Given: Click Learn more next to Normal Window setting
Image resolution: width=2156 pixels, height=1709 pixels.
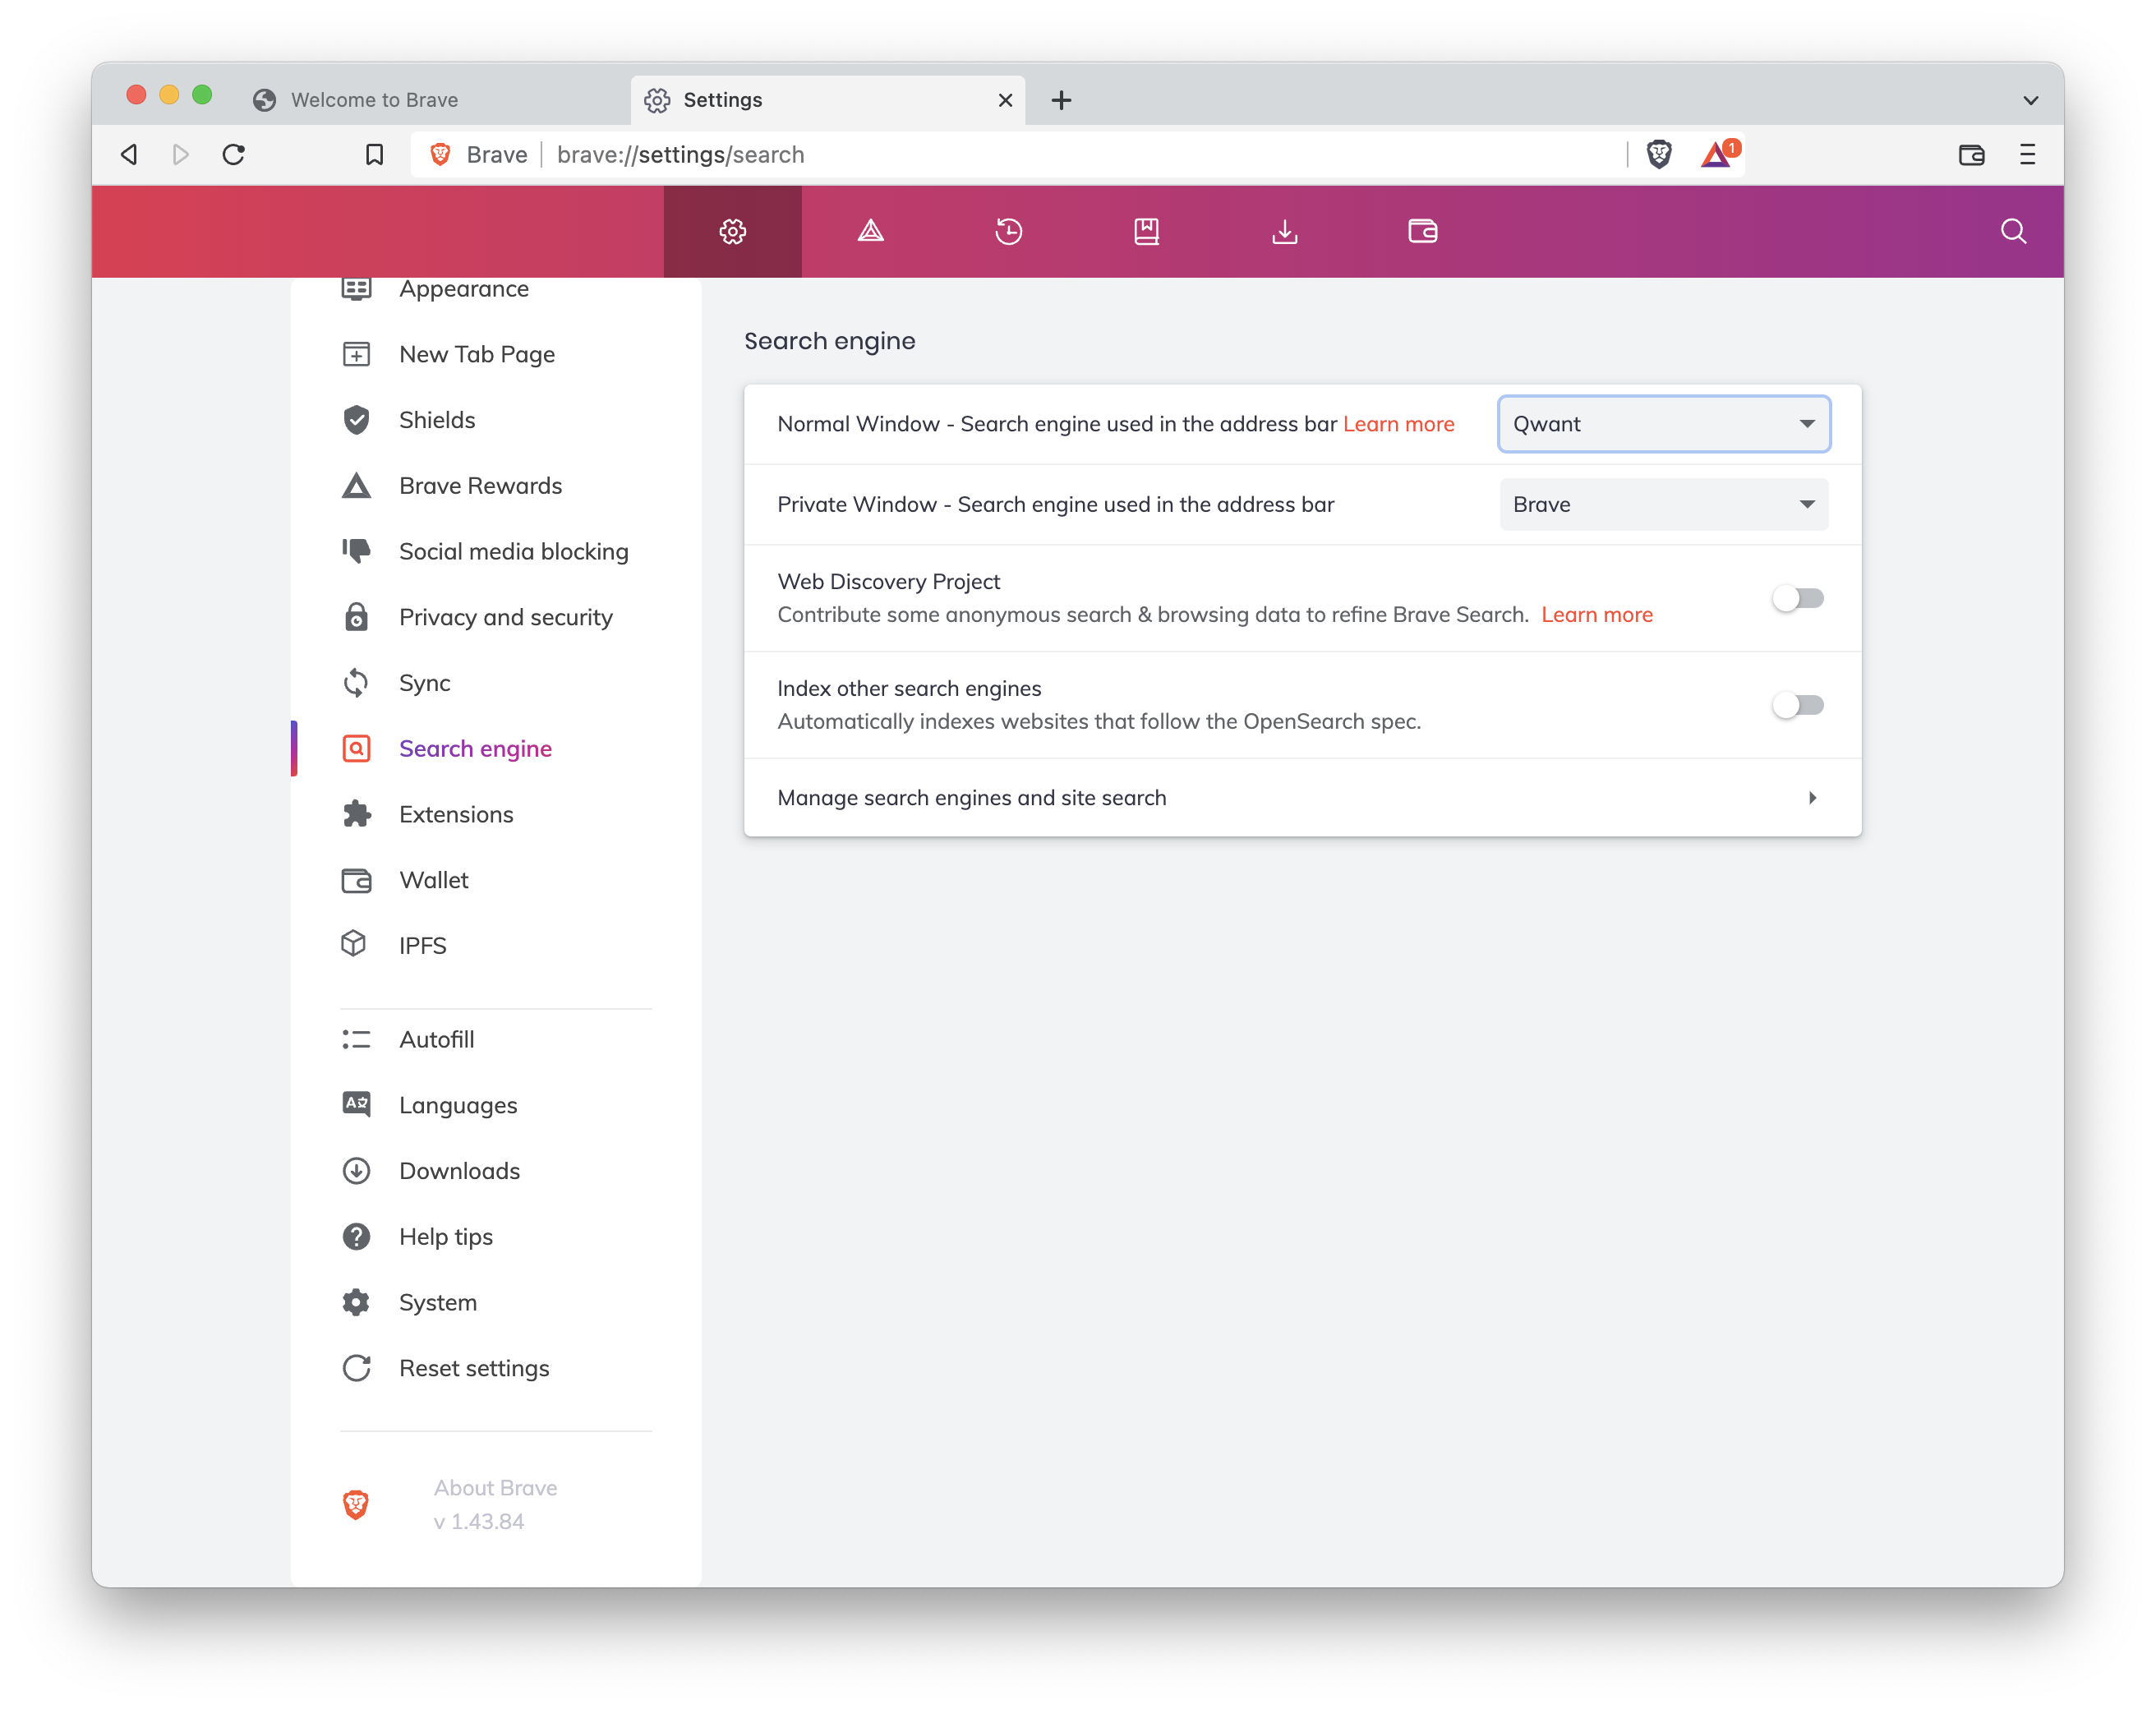Looking at the screenshot, I should click(x=1399, y=423).
